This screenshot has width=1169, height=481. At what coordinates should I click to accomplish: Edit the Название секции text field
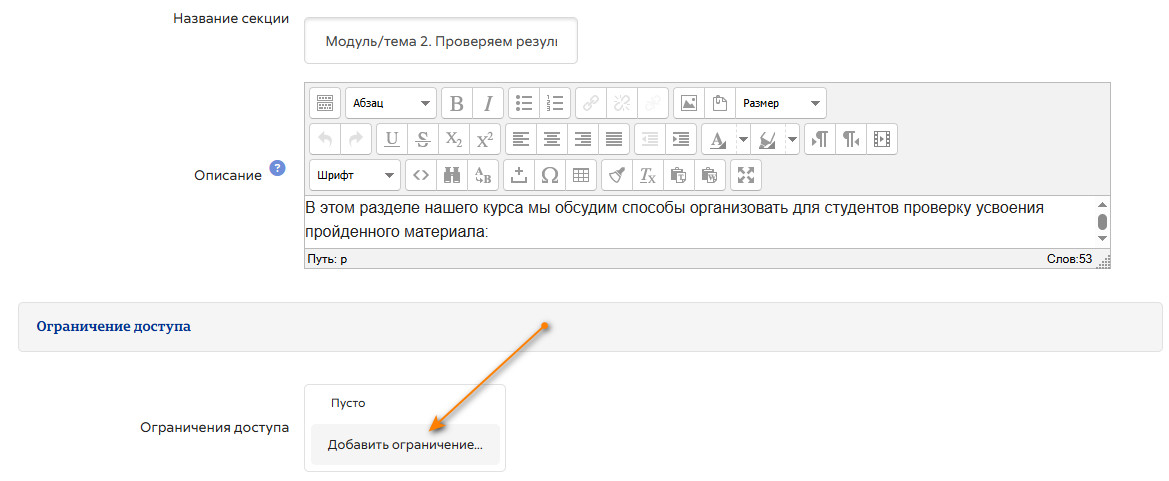click(441, 40)
